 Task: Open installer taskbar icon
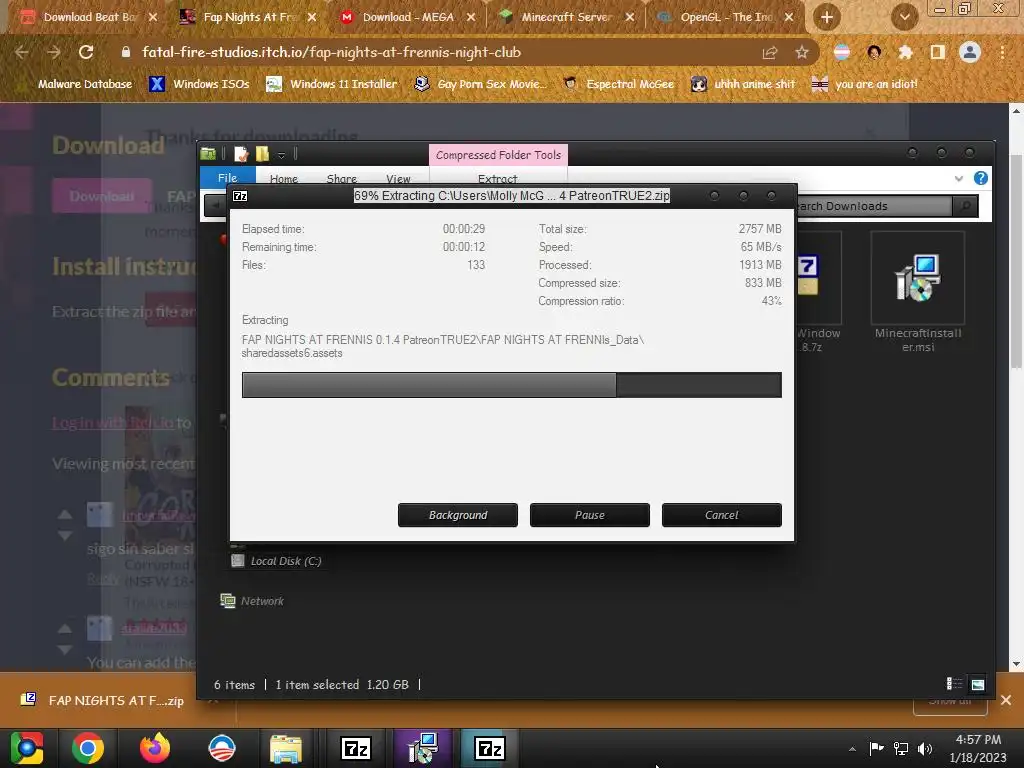point(423,748)
